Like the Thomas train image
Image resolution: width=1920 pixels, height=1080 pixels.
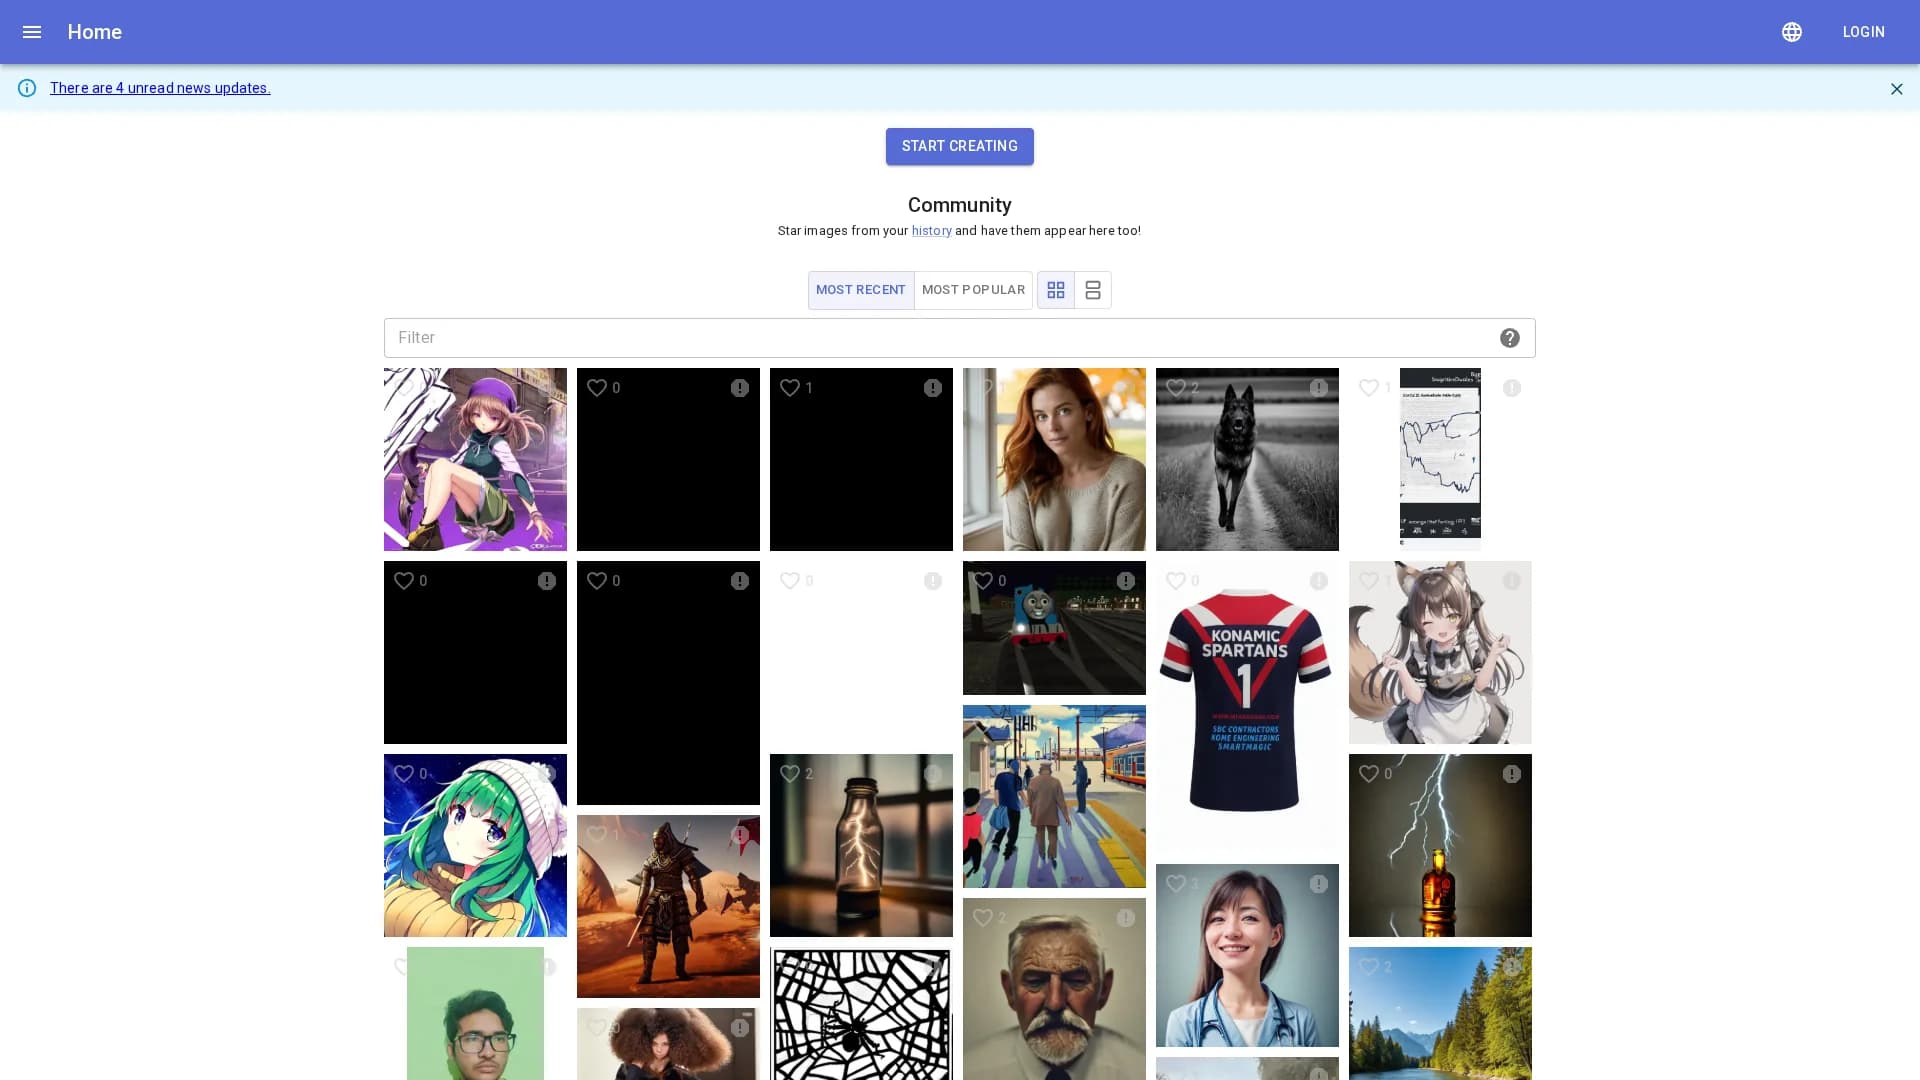983,581
